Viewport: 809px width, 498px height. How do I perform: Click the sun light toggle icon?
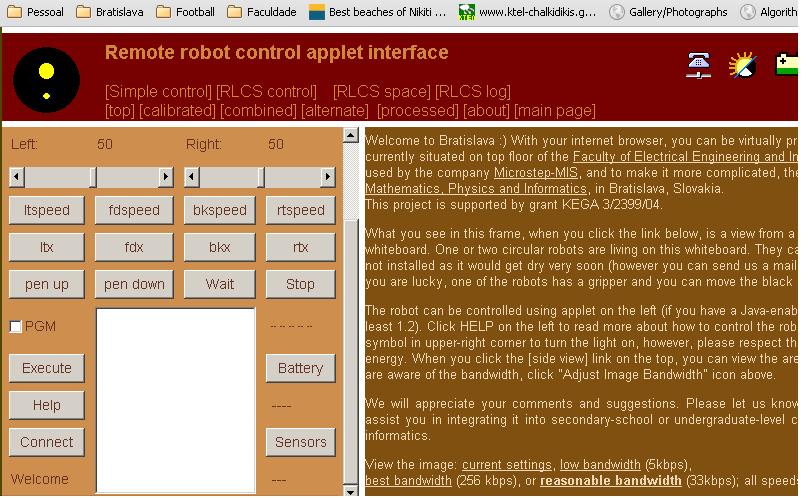(742, 65)
